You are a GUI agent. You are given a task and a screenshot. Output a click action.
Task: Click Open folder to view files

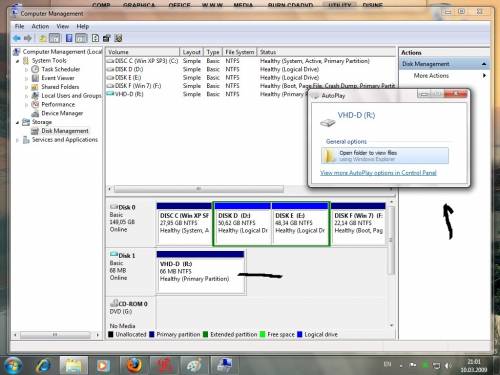click(x=385, y=156)
